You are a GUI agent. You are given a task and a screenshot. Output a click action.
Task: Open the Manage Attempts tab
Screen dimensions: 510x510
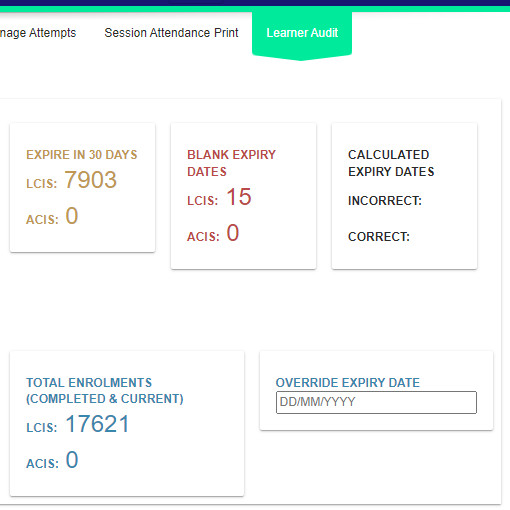pyautogui.click(x=38, y=33)
